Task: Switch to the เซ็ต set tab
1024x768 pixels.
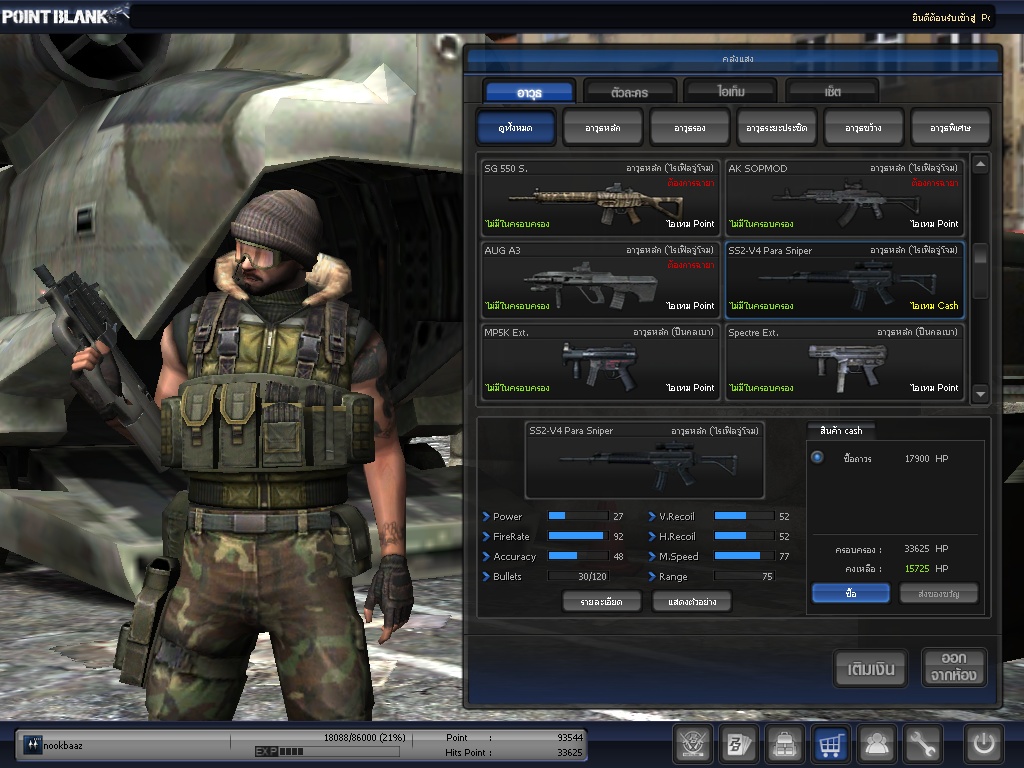Action: [x=832, y=92]
